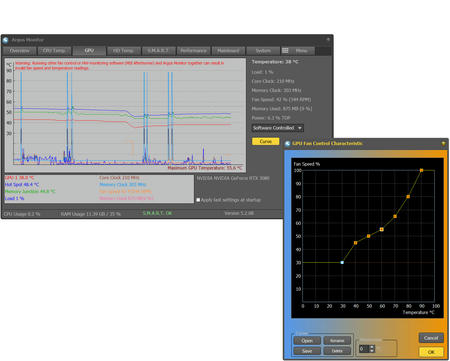This screenshot has height=361, width=450.
Task: Click the Open profile button
Action: click(x=307, y=341)
